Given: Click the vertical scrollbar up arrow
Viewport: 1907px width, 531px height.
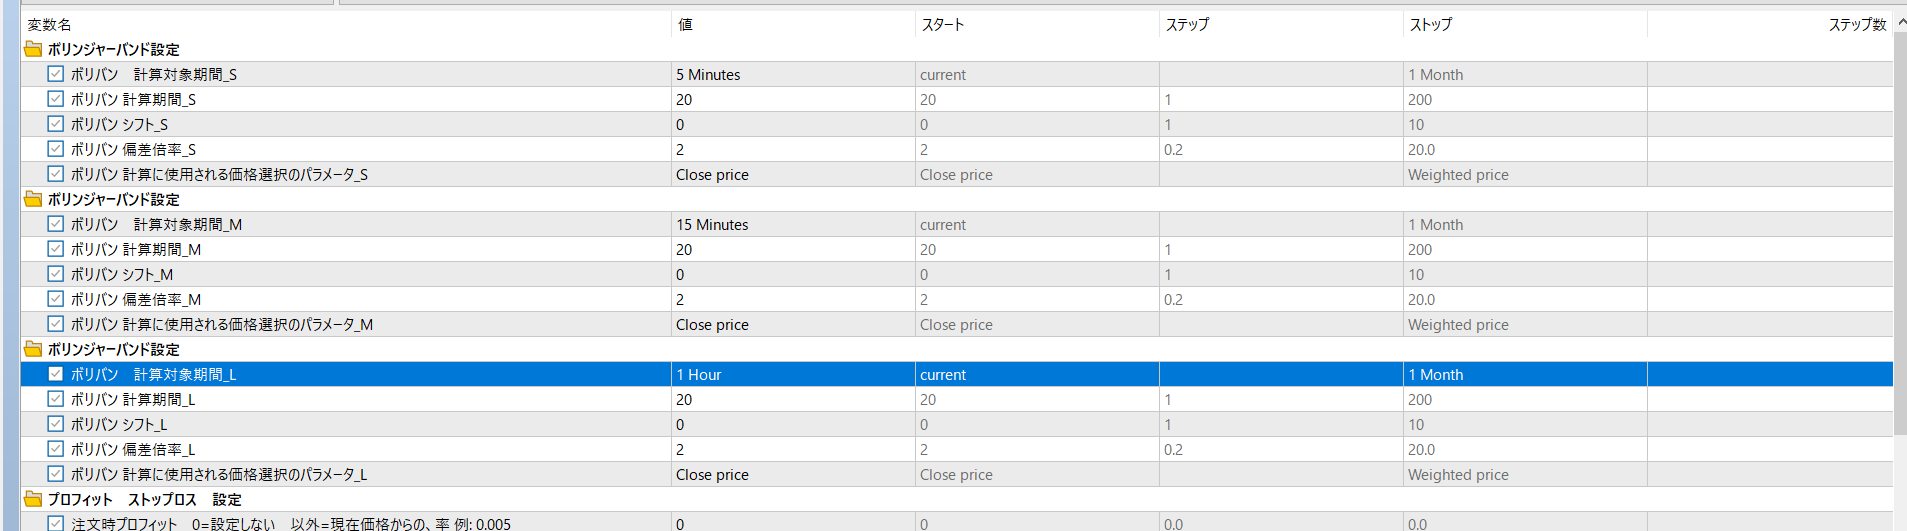Looking at the screenshot, I should click(x=1900, y=24).
